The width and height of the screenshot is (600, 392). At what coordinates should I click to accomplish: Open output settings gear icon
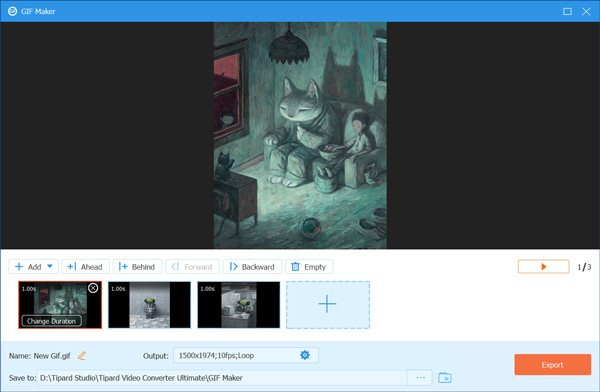pos(305,355)
